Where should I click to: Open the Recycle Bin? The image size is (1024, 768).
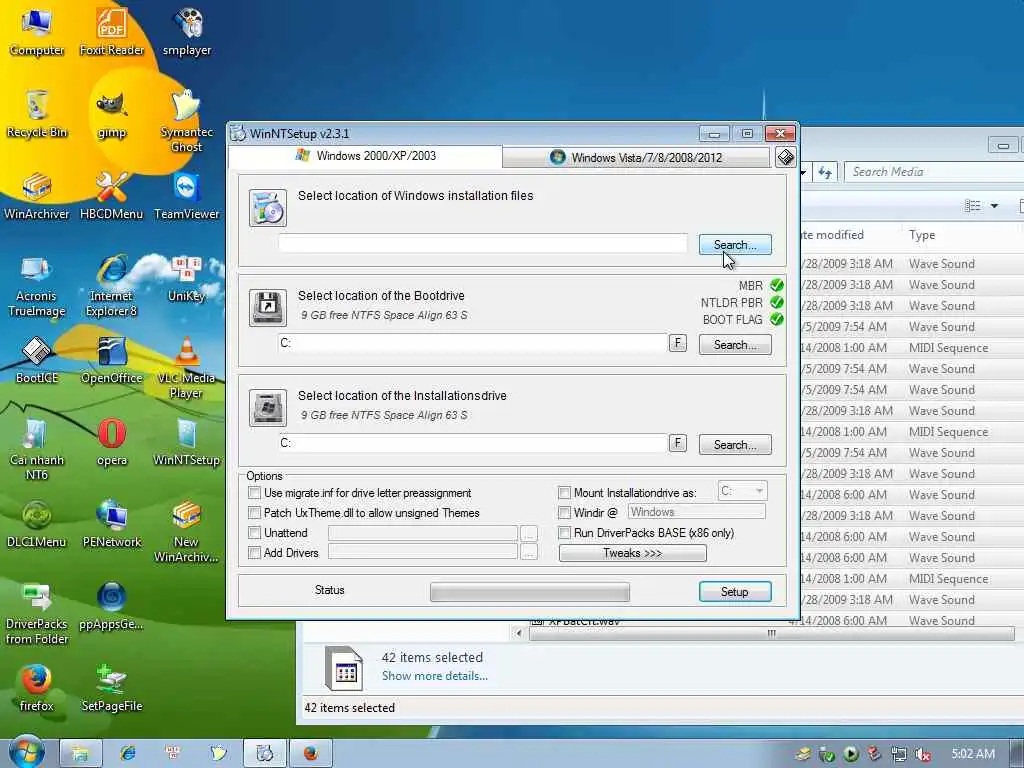coord(37,114)
